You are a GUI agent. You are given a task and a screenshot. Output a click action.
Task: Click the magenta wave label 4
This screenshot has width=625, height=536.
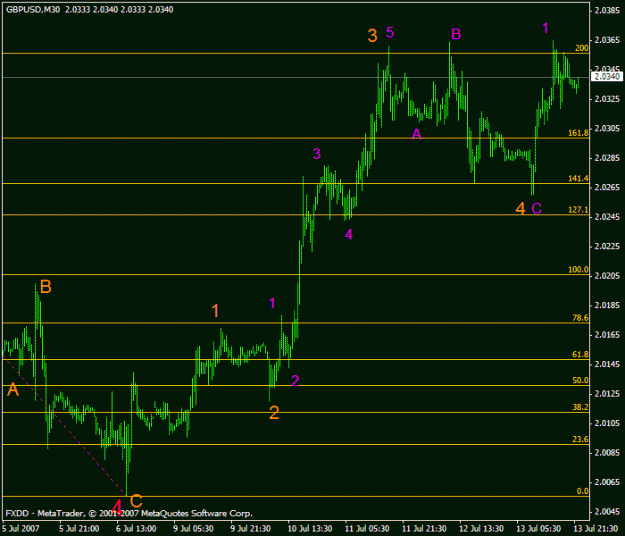[x=348, y=235]
